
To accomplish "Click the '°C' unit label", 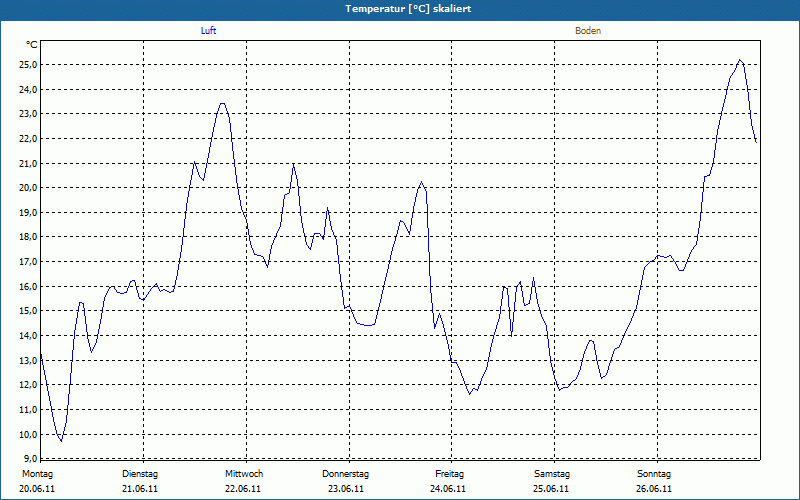I will [x=32, y=45].
